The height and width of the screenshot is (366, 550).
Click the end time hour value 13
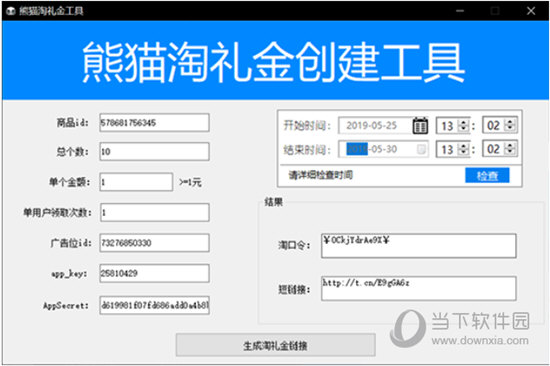click(447, 149)
